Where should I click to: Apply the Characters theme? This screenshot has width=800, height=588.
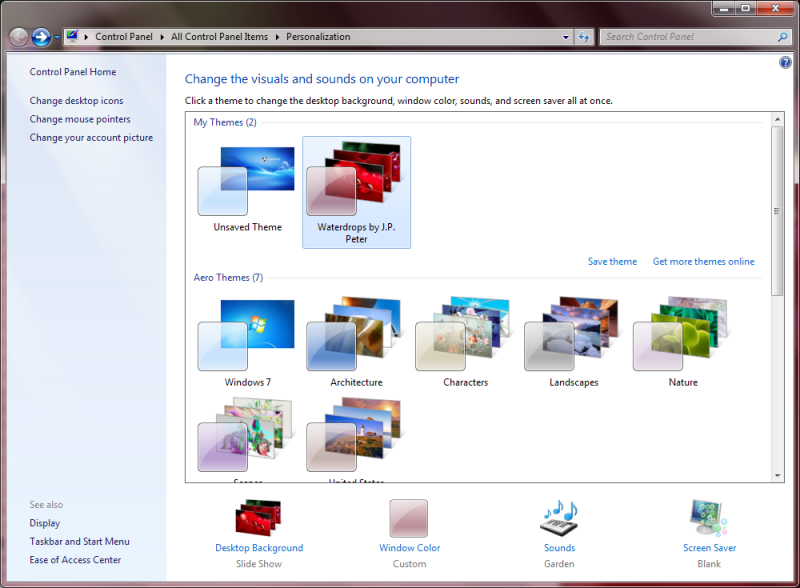464,333
